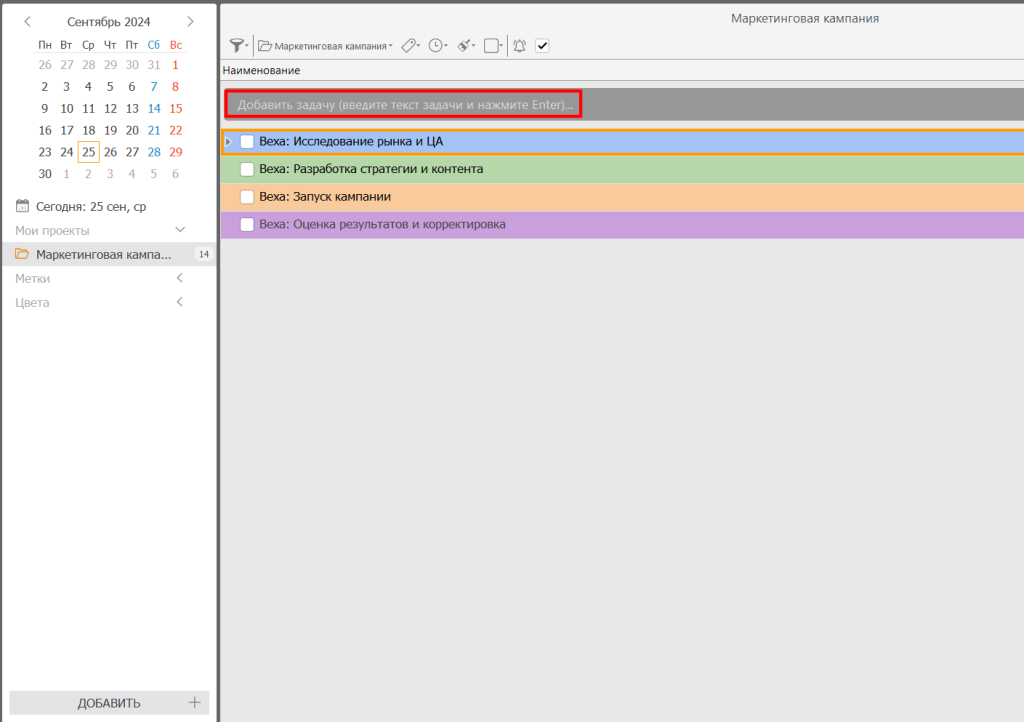Go to next month in calendar
This screenshot has width=1024, height=722.
pyautogui.click(x=190, y=21)
